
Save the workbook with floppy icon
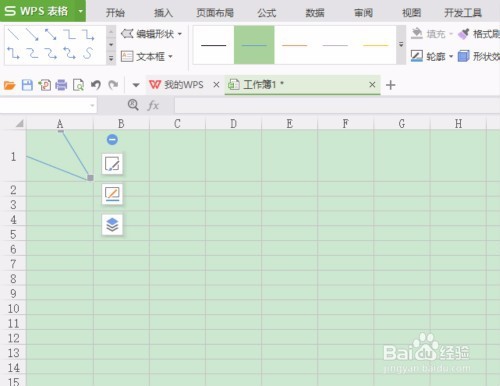(27, 85)
